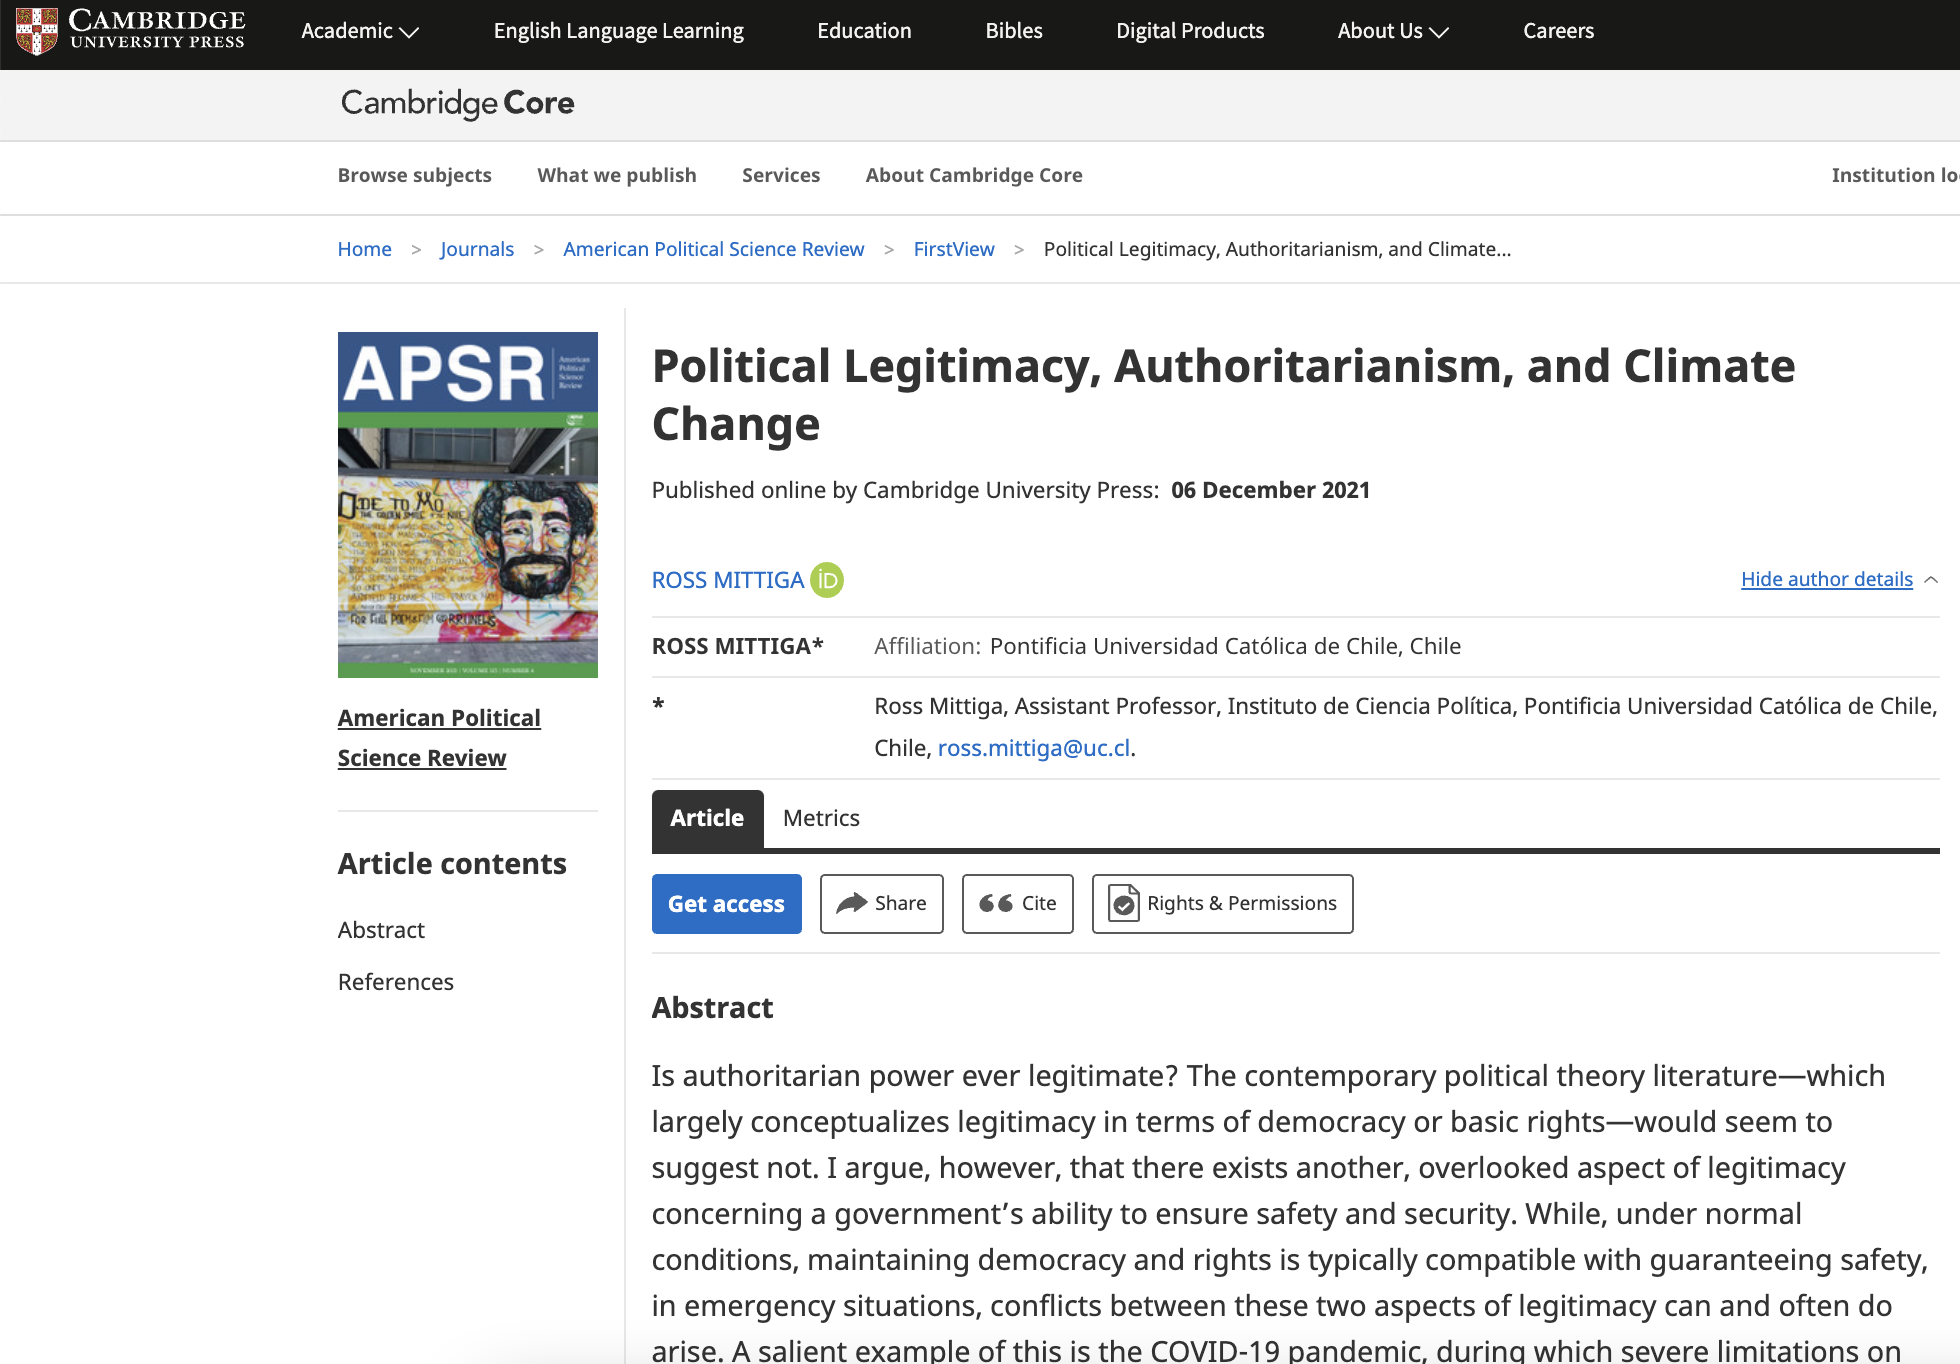The height and width of the screenshot is (1364, 1960).
Task: Open About Cambridge Core navigation
Action: (973, 175)
